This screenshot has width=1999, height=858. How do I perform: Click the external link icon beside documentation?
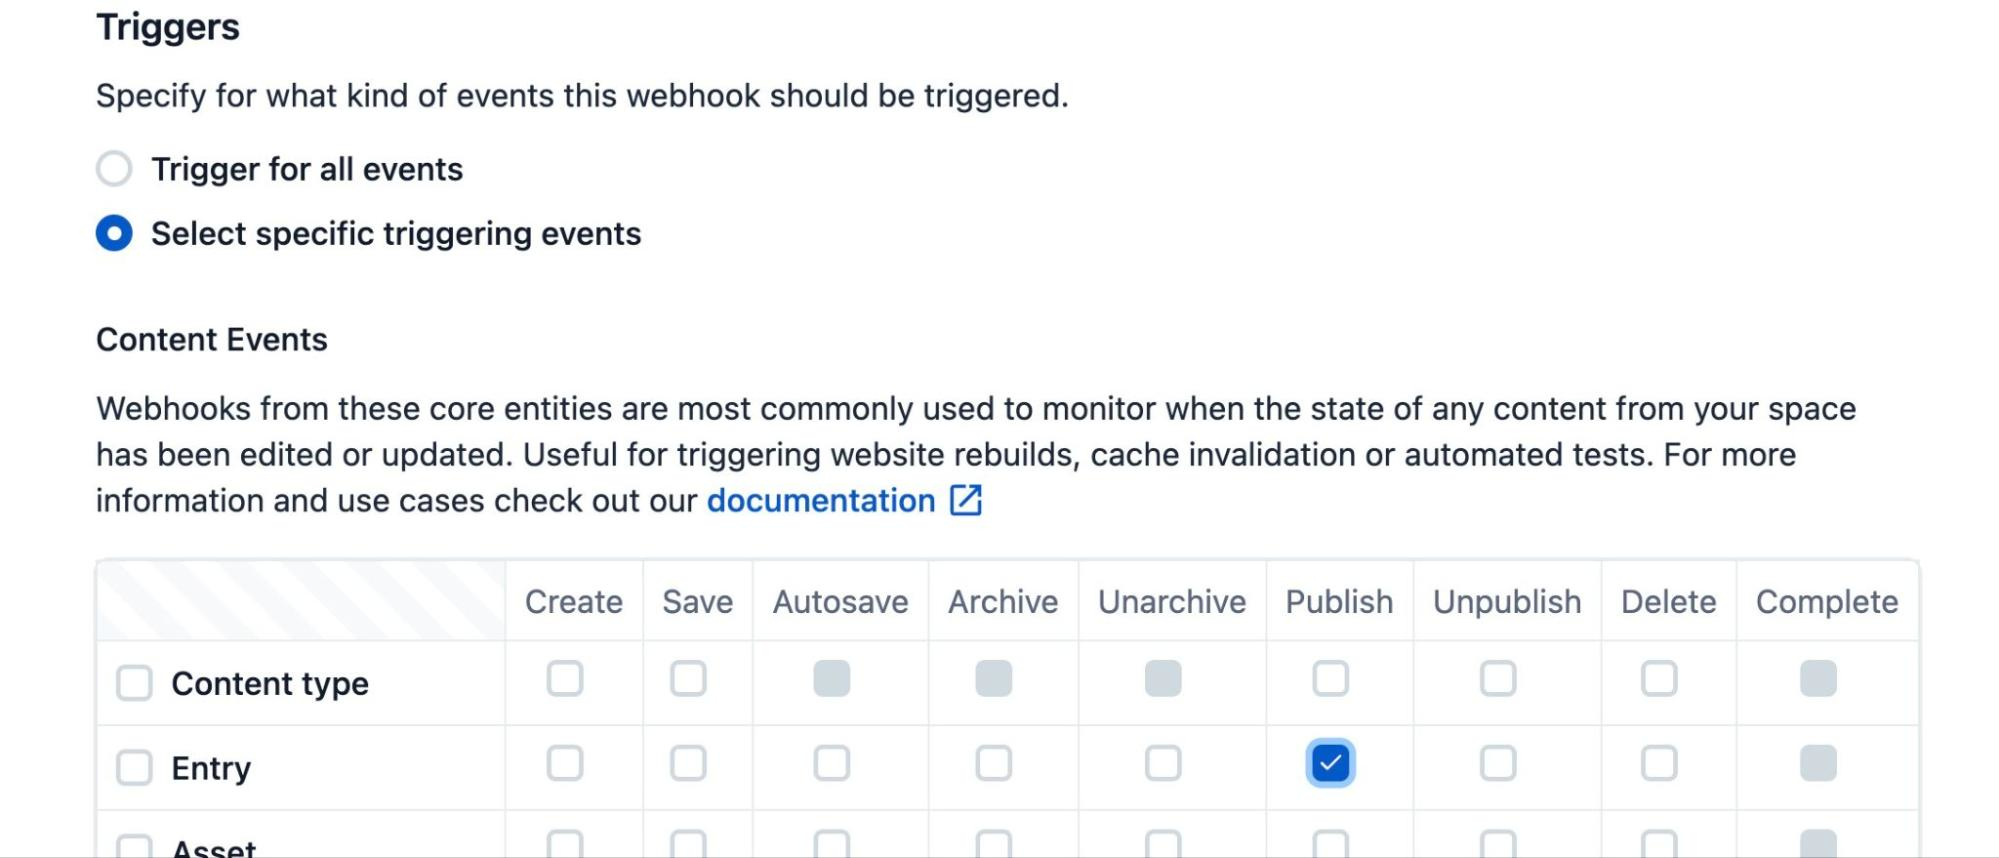[x=967, y=500]
